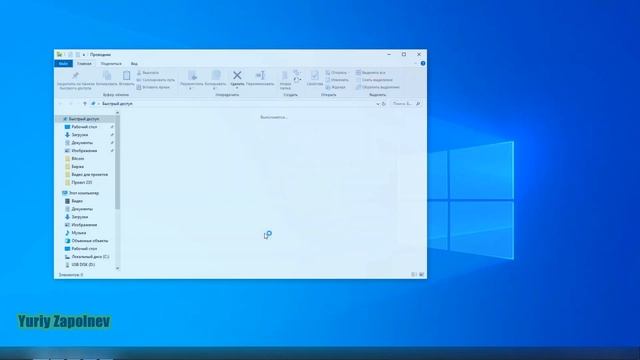Open the New item dropdown icon
Viewport: 640px width, 360px height.
point(297,73)
